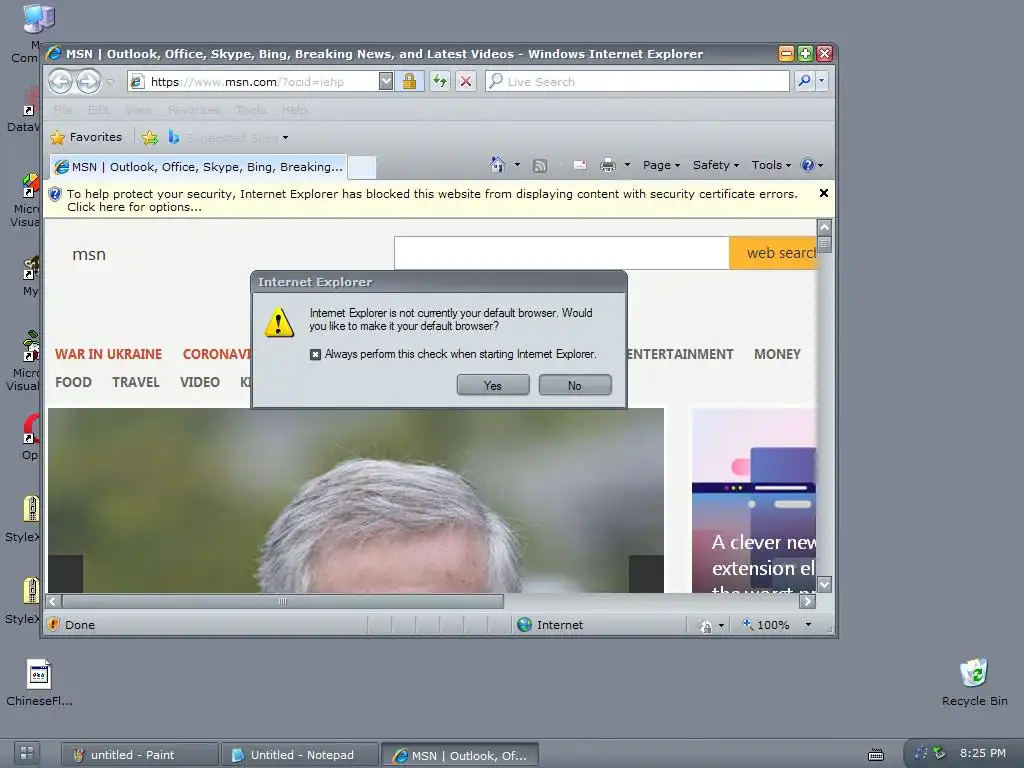Open the ChineseFl... desktop icon
This screenshot has height=768, width=1024.
click(39, 683)
